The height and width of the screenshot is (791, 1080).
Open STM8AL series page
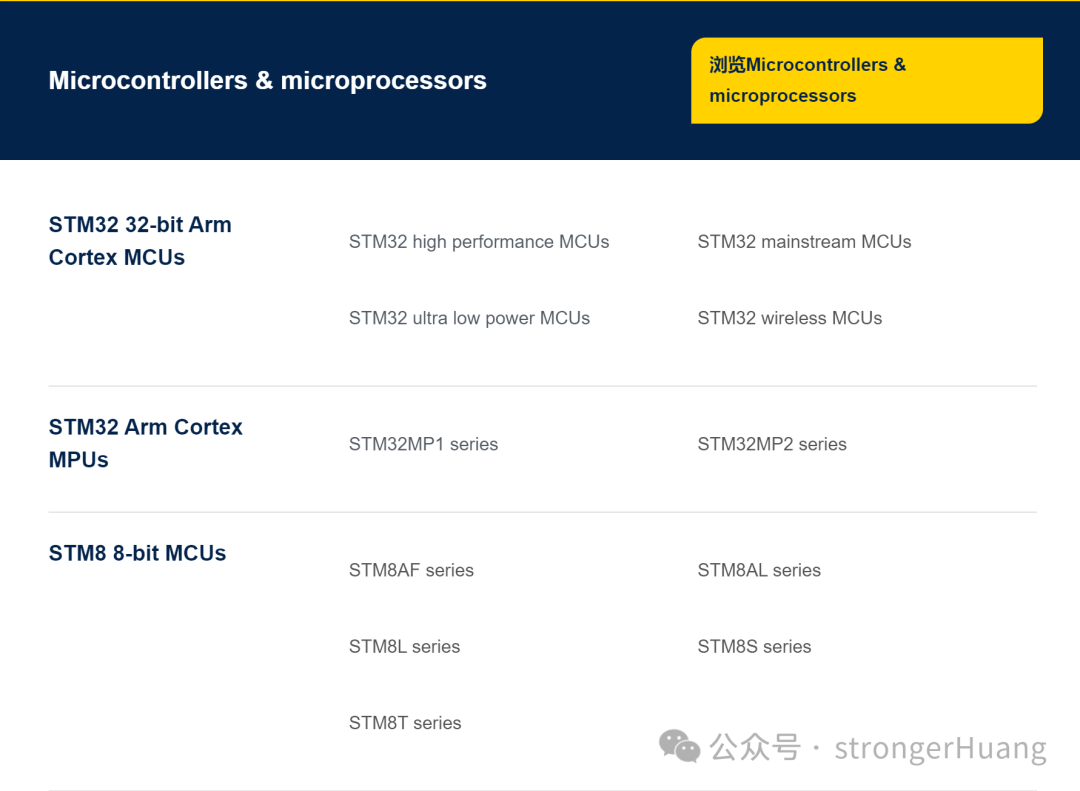(759, 570)
